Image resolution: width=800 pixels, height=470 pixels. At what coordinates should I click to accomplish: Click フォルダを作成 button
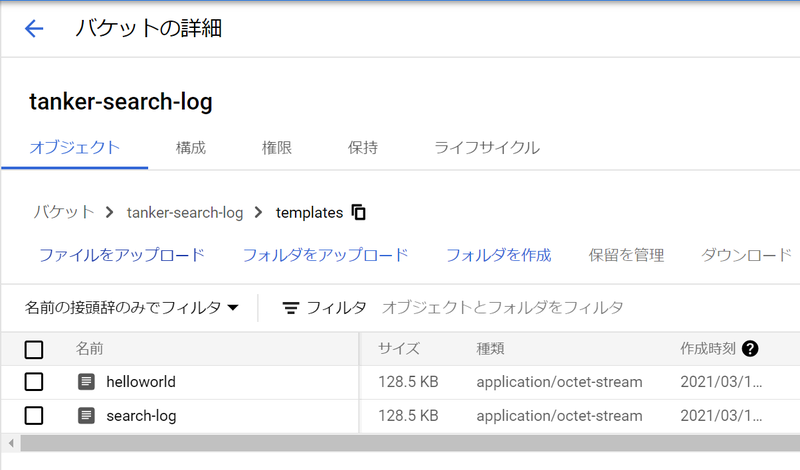pyautogui.click(x=498, y=255)
